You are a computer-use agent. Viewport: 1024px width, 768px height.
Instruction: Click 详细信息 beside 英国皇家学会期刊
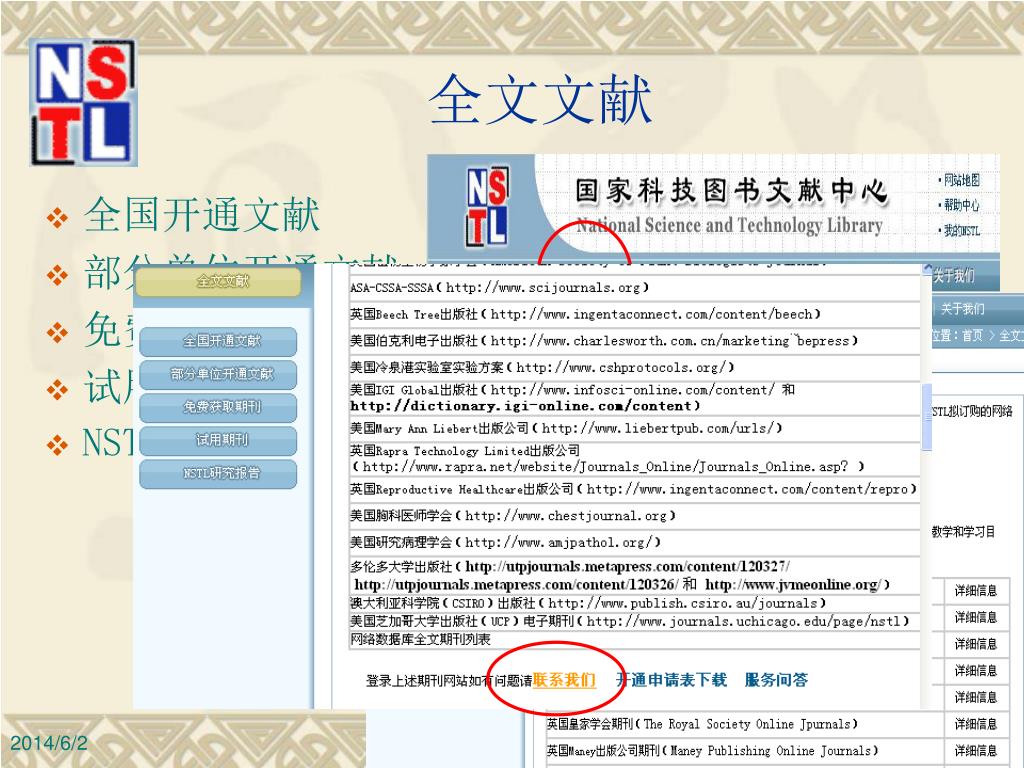click(976, 724)
